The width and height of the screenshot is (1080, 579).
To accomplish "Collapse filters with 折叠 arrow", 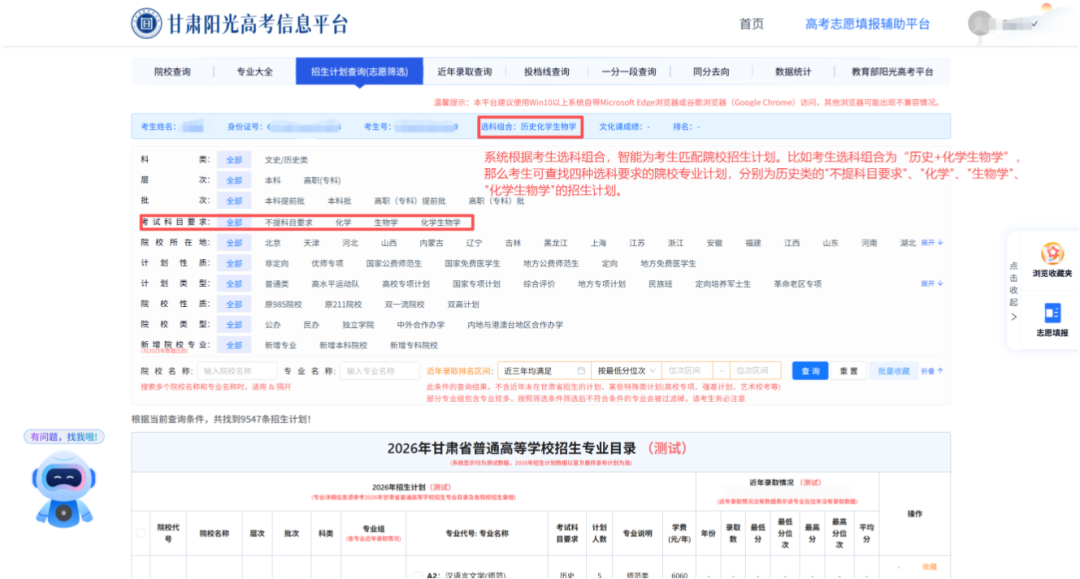I will click(x=932, y=371).
